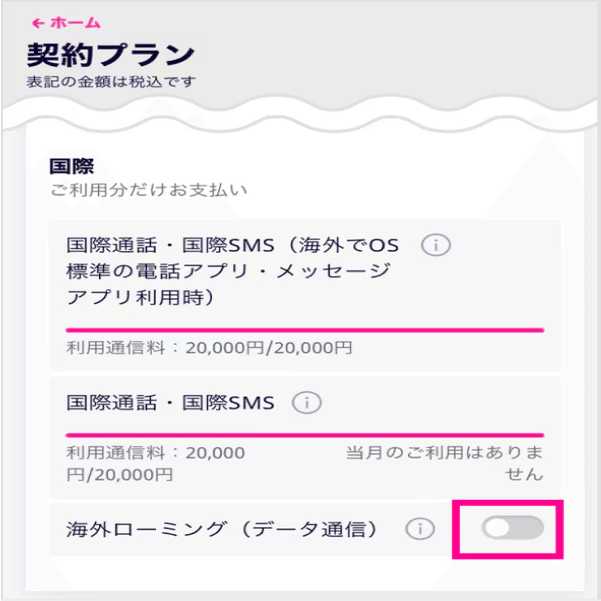
Task: Click the pink usage bar in first card
Action: point(305,330)
